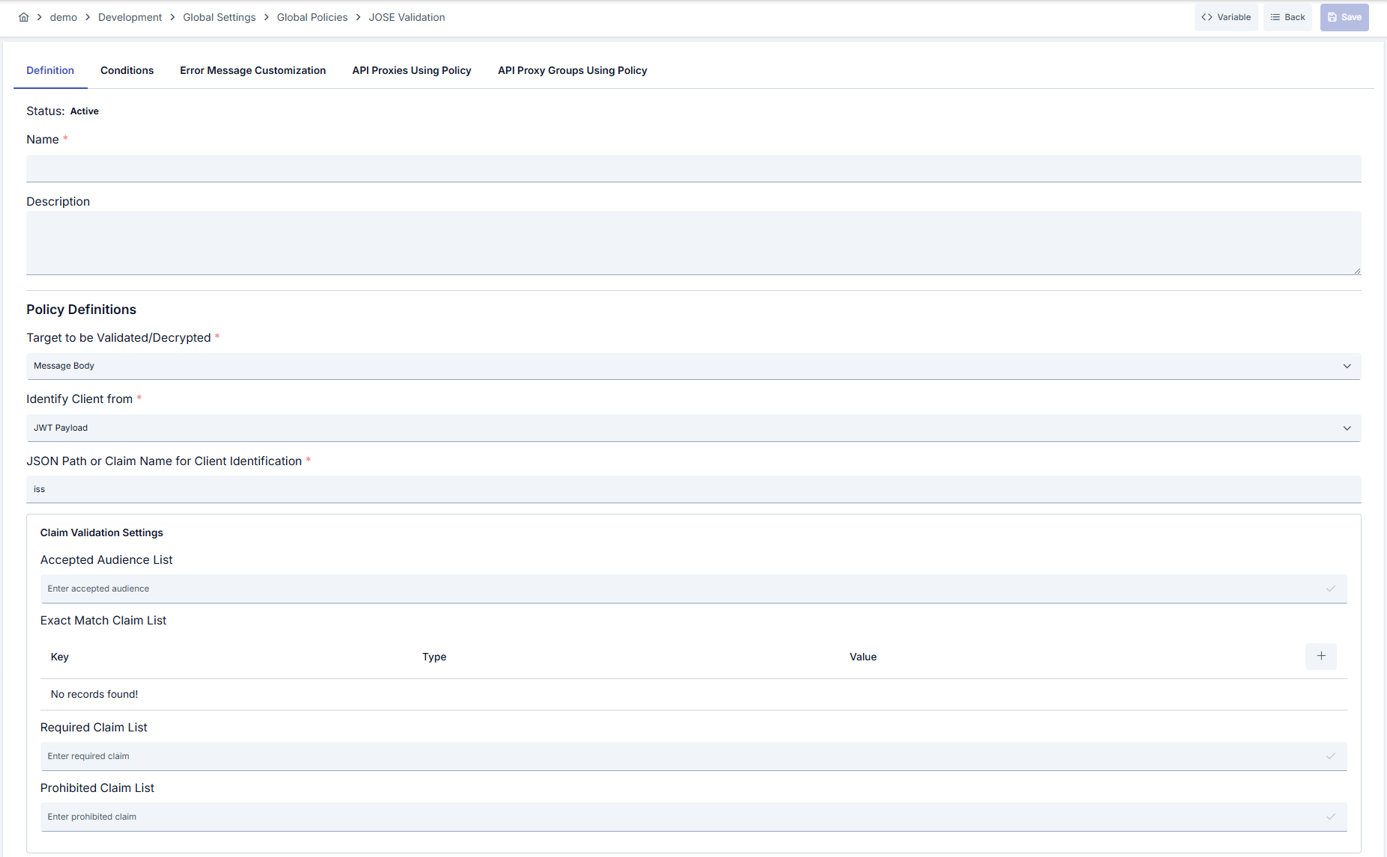Switch to the Conditions tab
Viewport: 1387px width, 857px height.
127,71
